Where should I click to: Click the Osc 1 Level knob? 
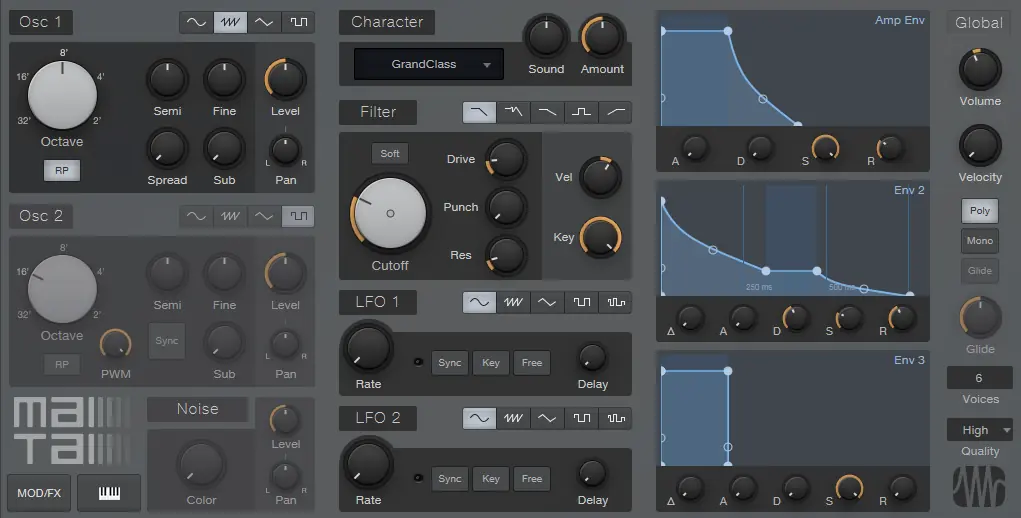(x=285, y=79)
